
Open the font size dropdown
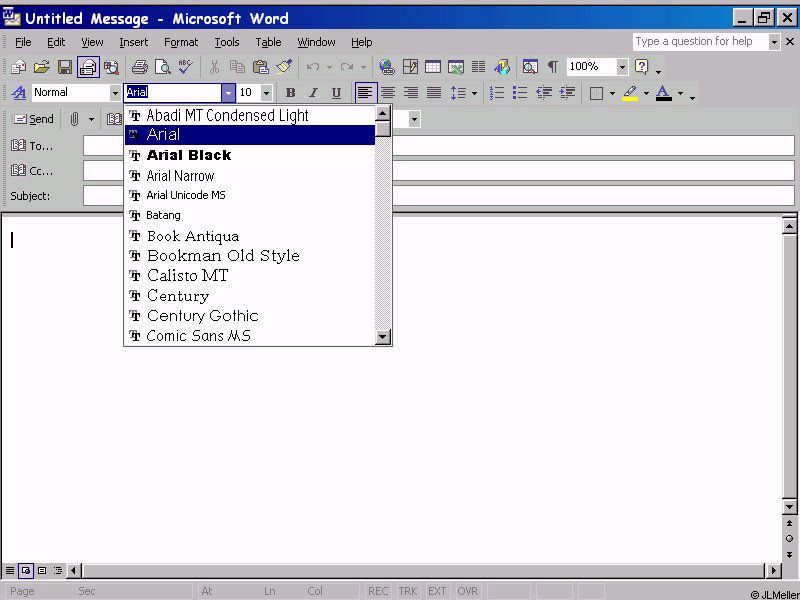[266, 93]
